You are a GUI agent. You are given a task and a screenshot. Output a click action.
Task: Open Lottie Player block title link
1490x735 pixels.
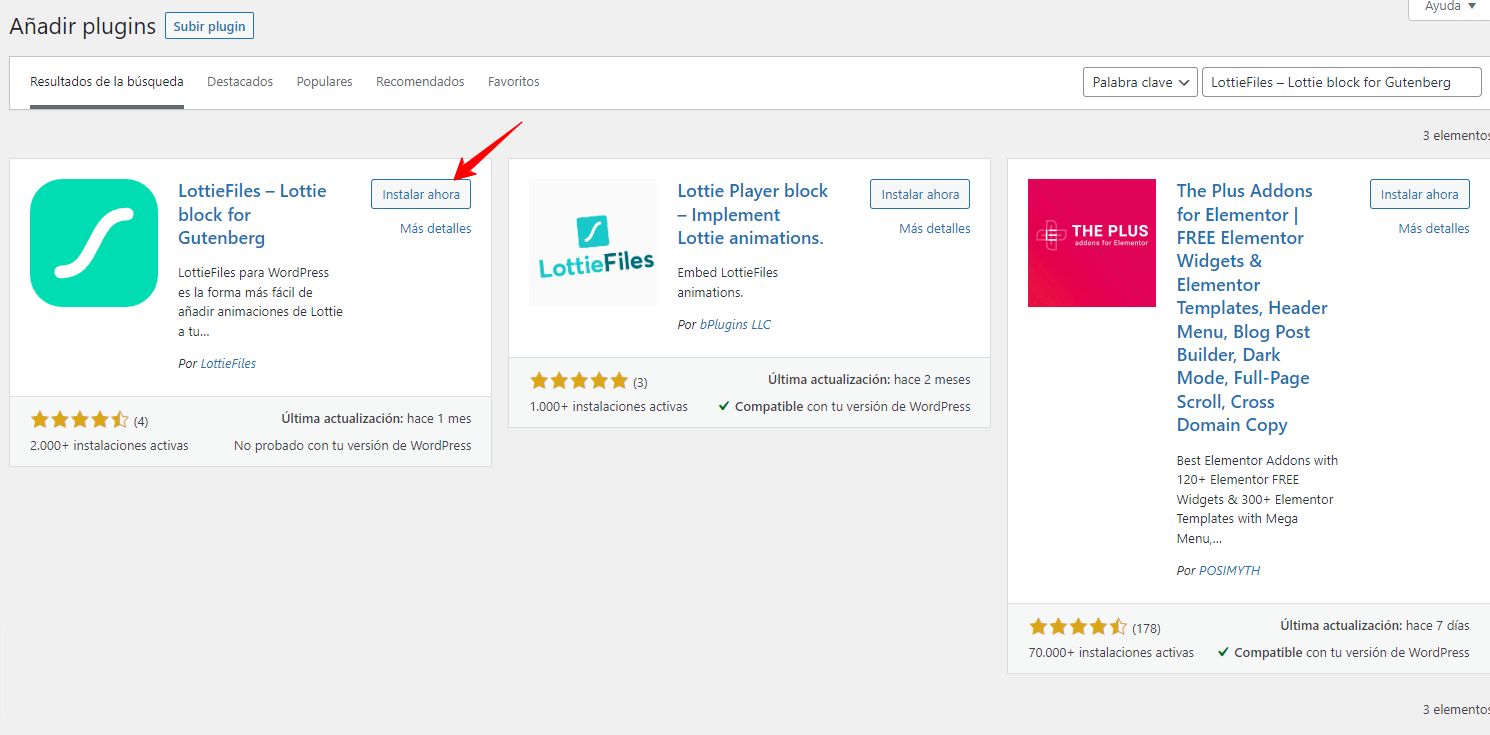(753, 214)
